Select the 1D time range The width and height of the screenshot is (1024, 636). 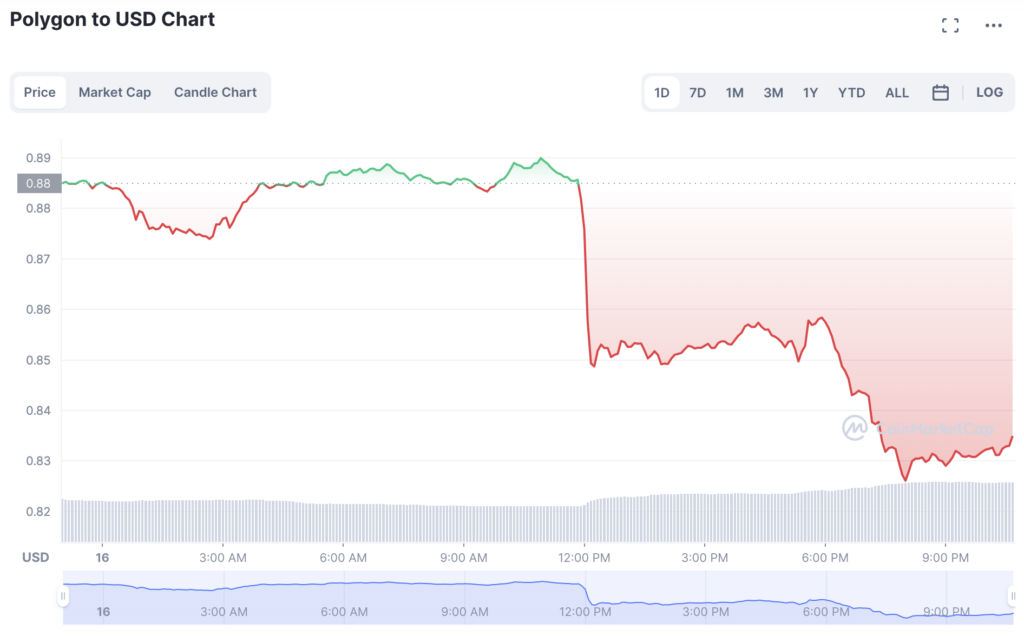tap(662, 93)
